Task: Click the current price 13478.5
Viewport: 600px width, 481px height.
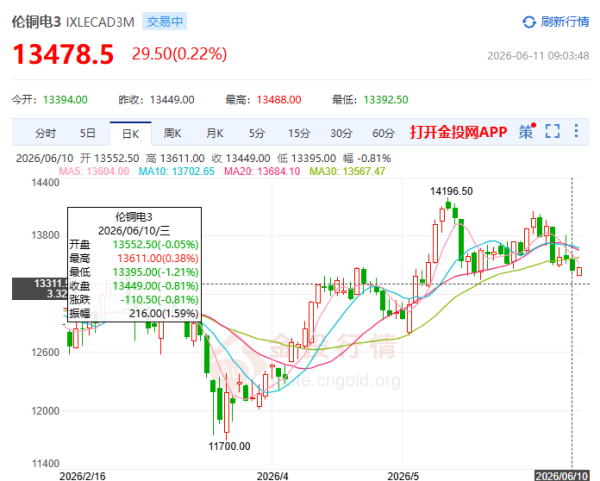Action: click(x=63, y=54)
